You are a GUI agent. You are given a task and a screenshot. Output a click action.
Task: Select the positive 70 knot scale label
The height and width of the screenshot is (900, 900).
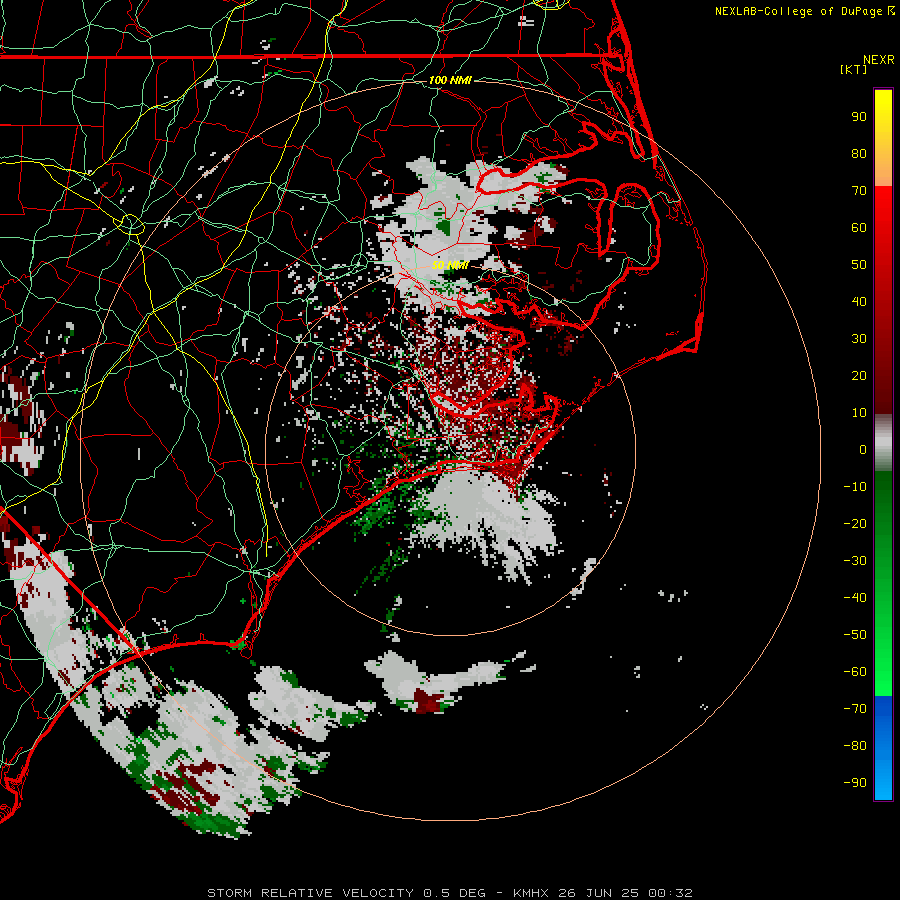tap(859, 191)
